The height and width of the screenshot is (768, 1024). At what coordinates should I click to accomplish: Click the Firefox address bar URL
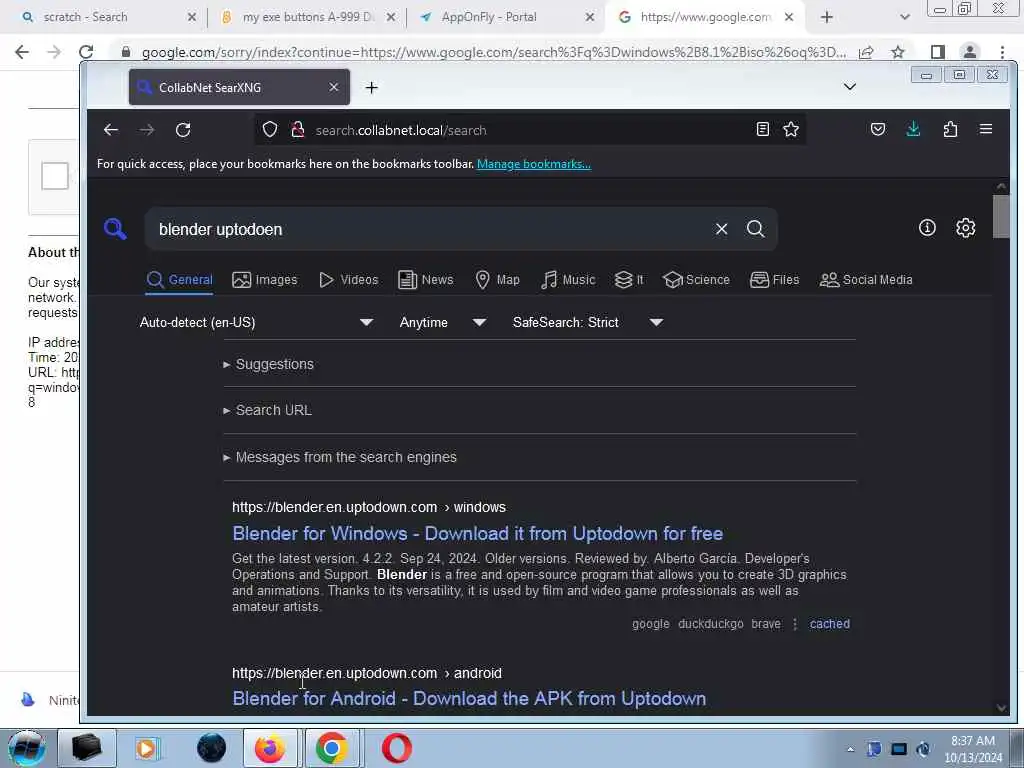tap(401, 130)
